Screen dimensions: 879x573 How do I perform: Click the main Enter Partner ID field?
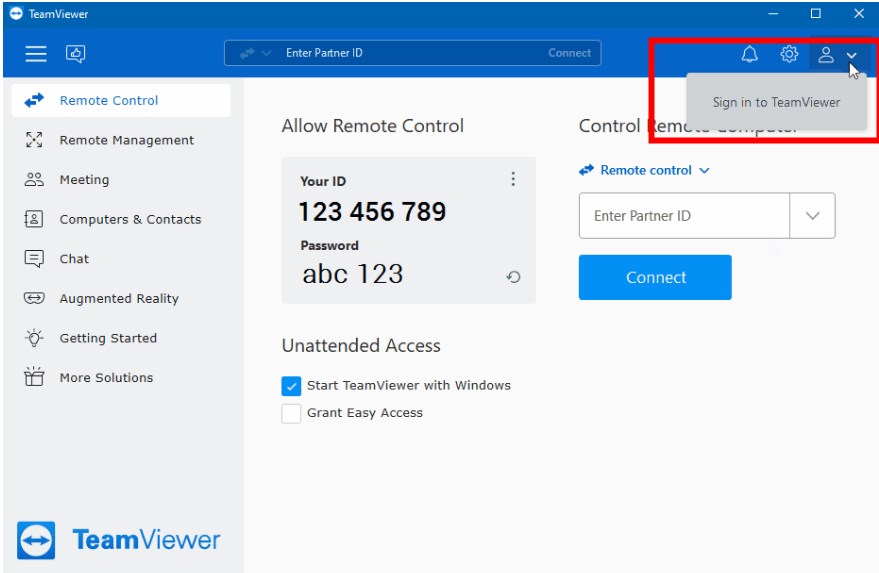click(684, 216)
